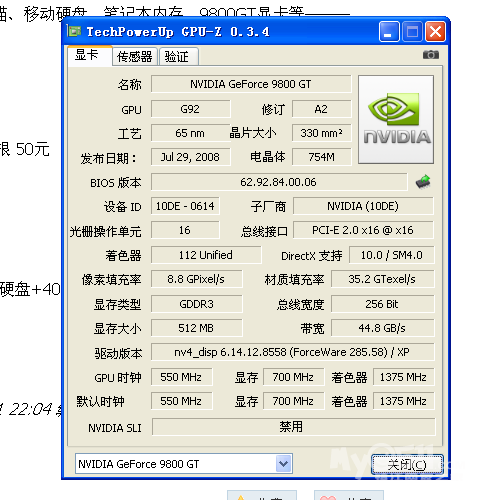Click the driver version nv4_disp field

(x=293, y=352)
